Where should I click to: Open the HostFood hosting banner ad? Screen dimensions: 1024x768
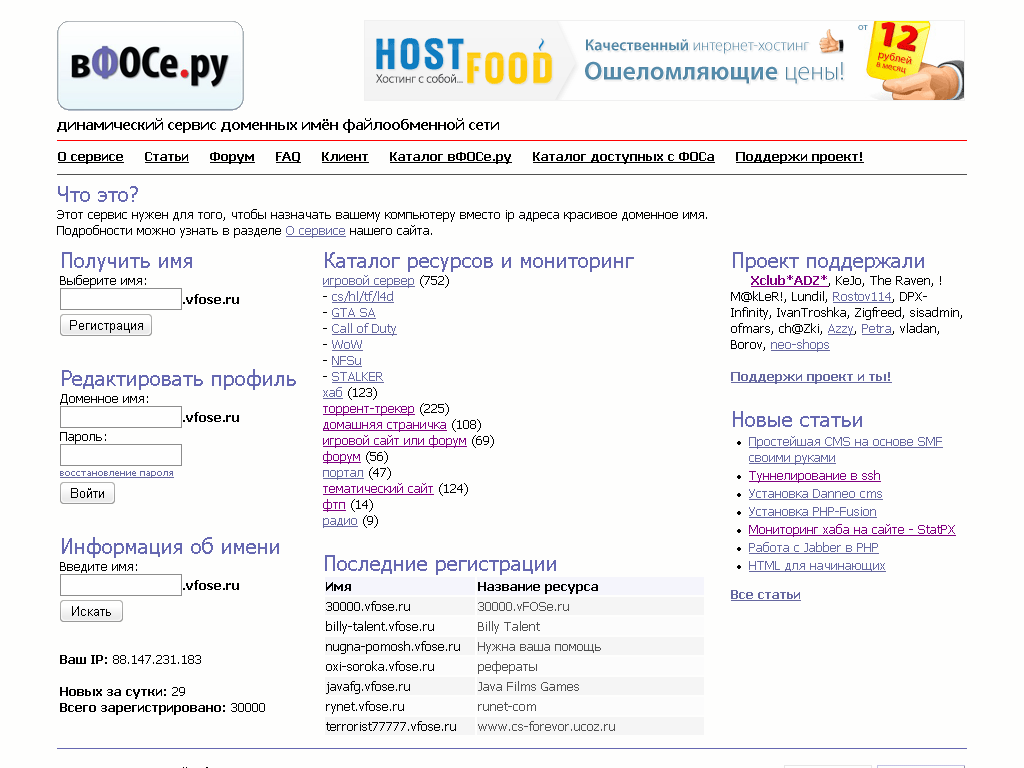pyautogui.click(x=664, y=60)
